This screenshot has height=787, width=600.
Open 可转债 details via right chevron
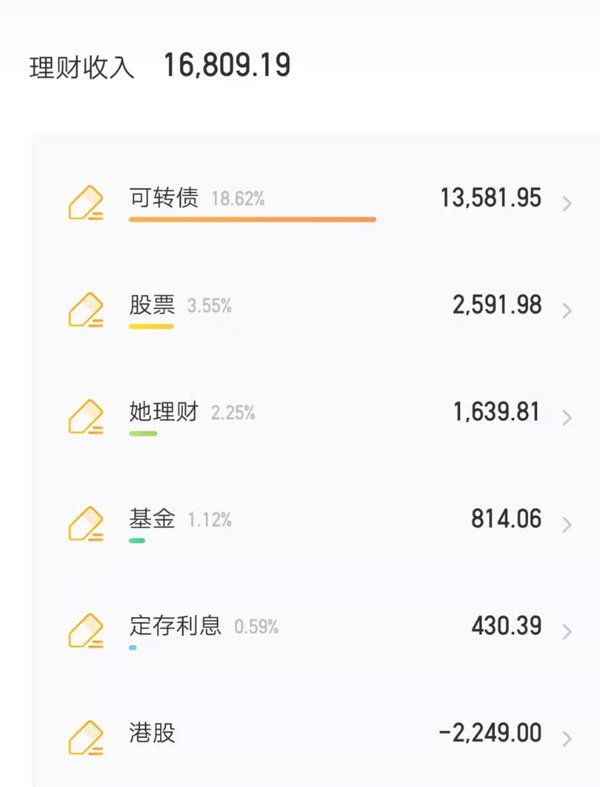point(567,204)
